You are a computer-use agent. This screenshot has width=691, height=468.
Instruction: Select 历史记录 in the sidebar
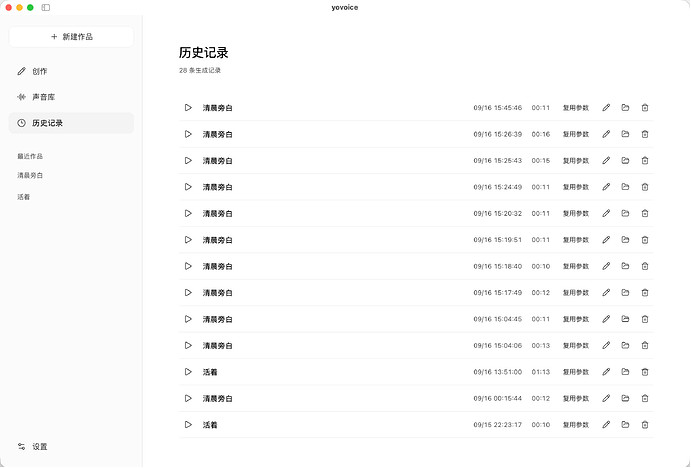(71, 123)
